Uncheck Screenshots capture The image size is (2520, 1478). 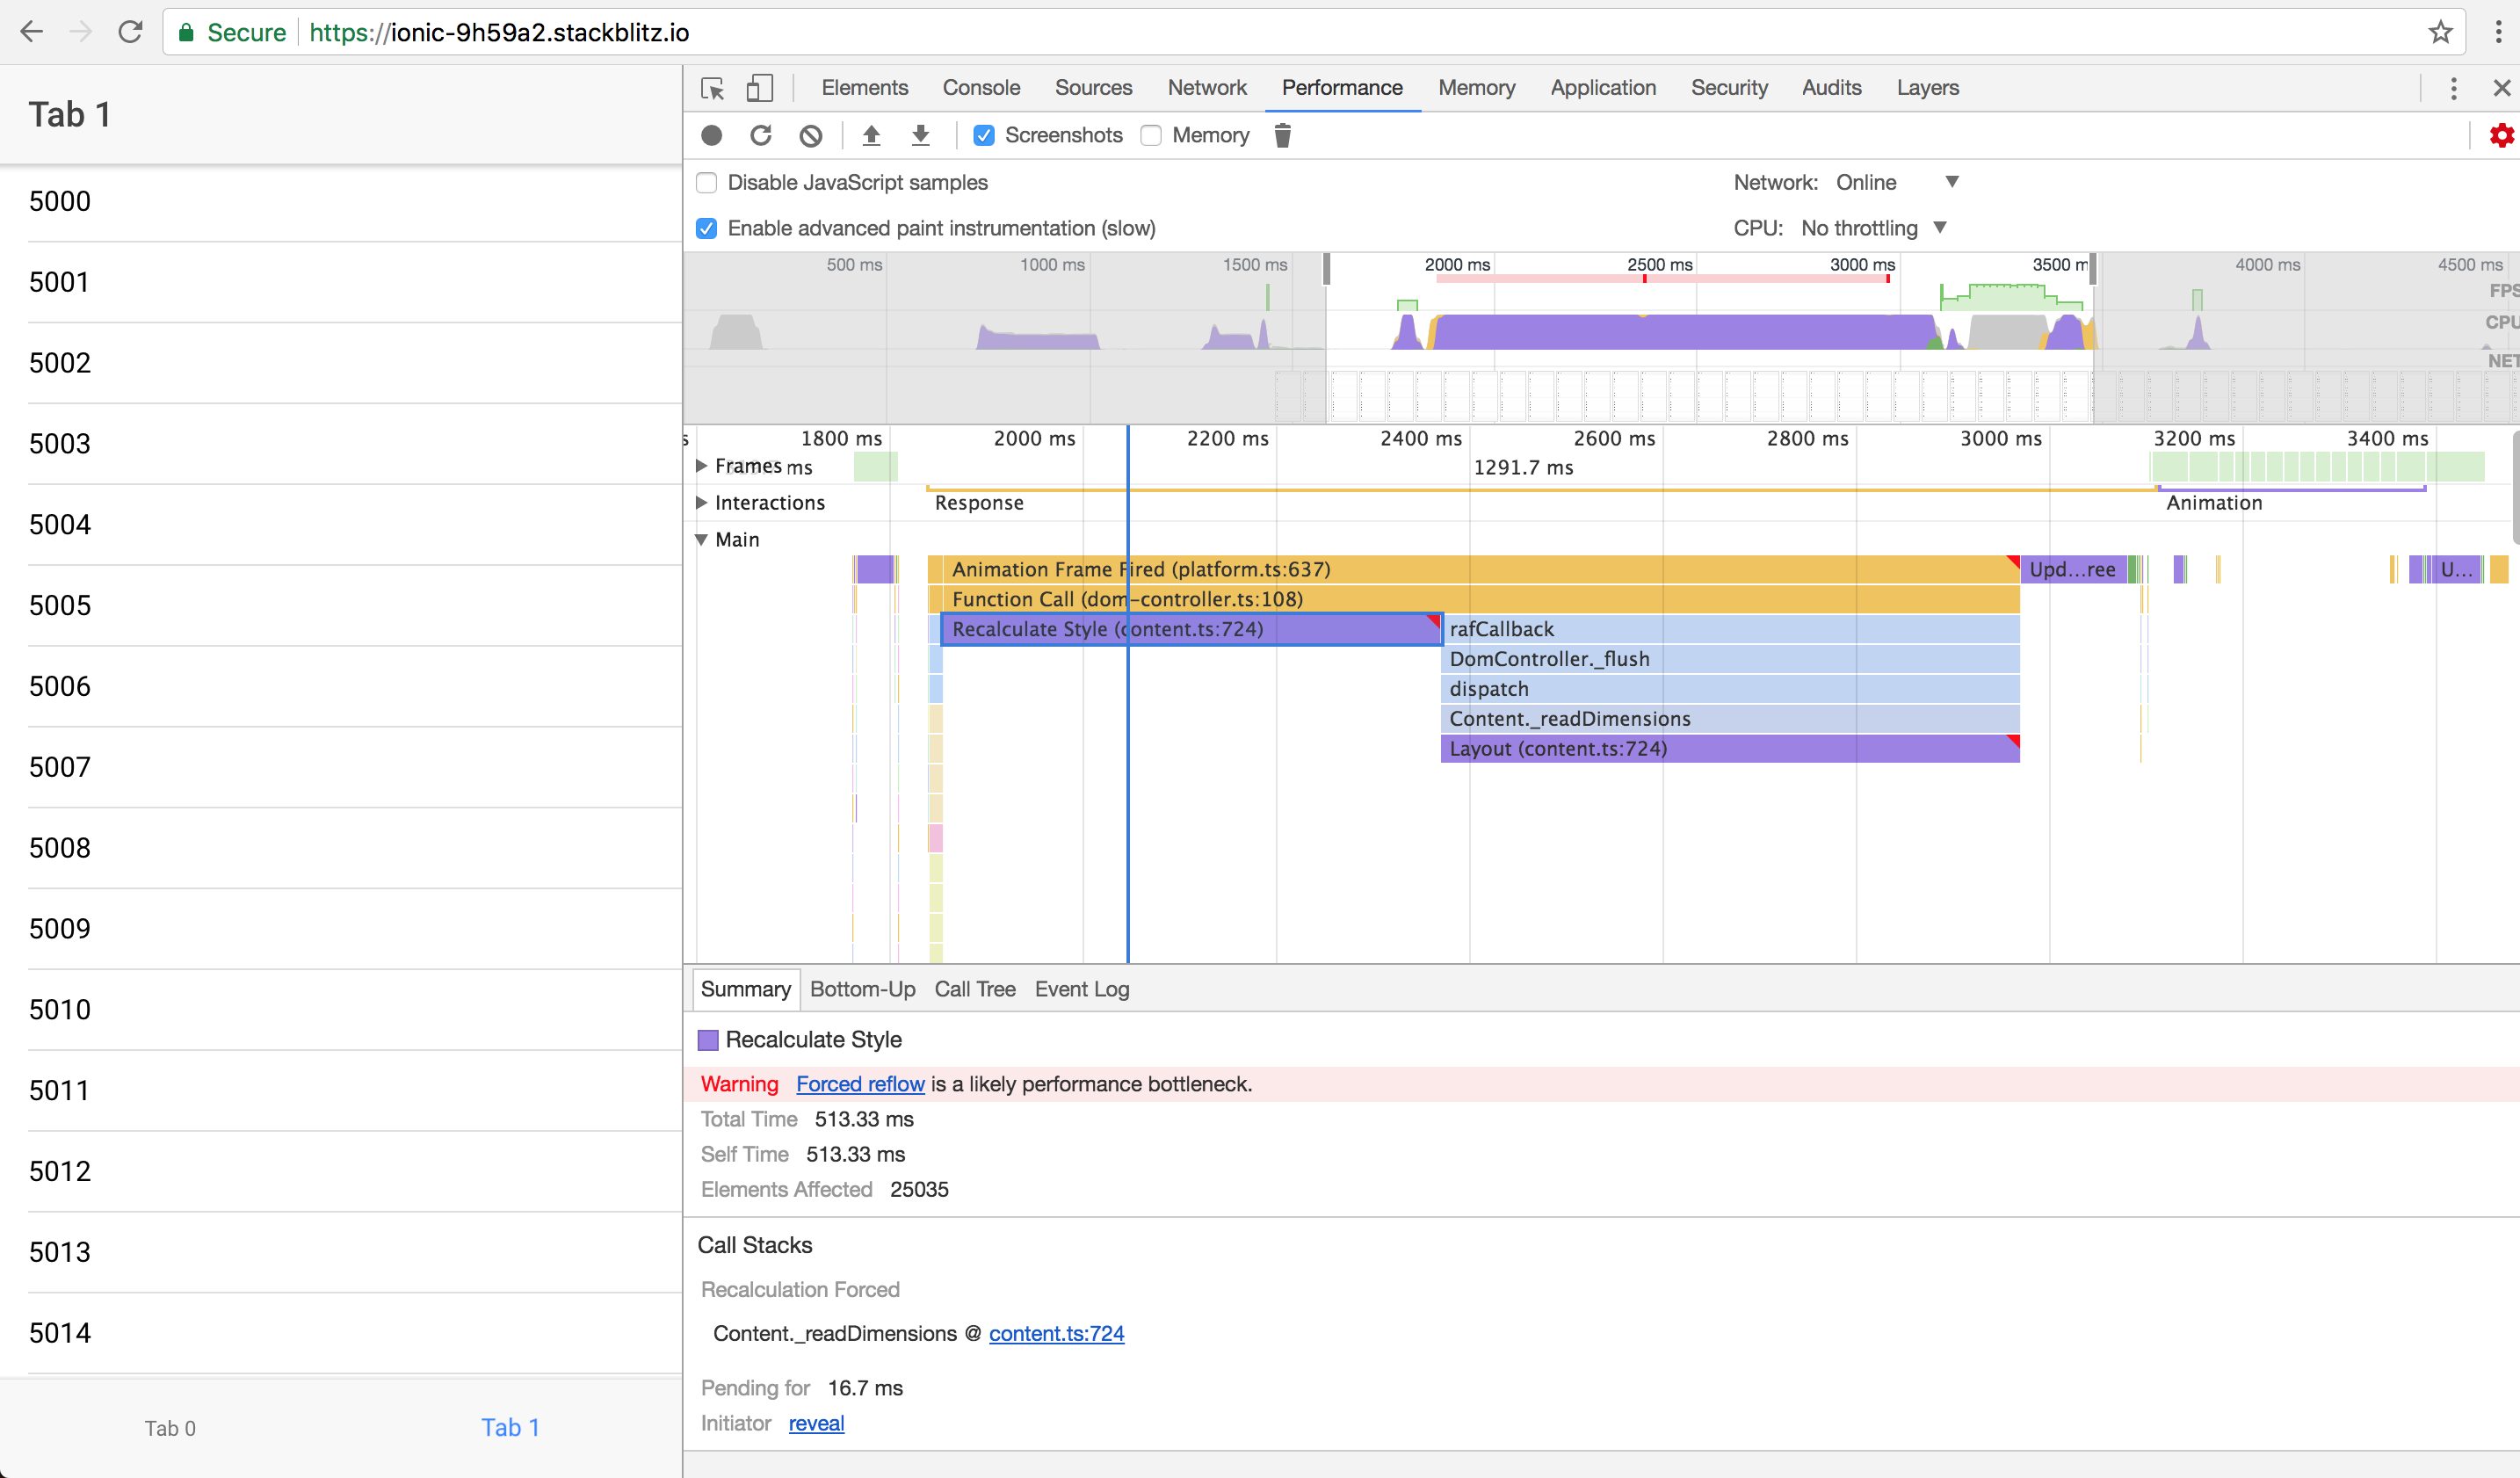tap(984, 135)
